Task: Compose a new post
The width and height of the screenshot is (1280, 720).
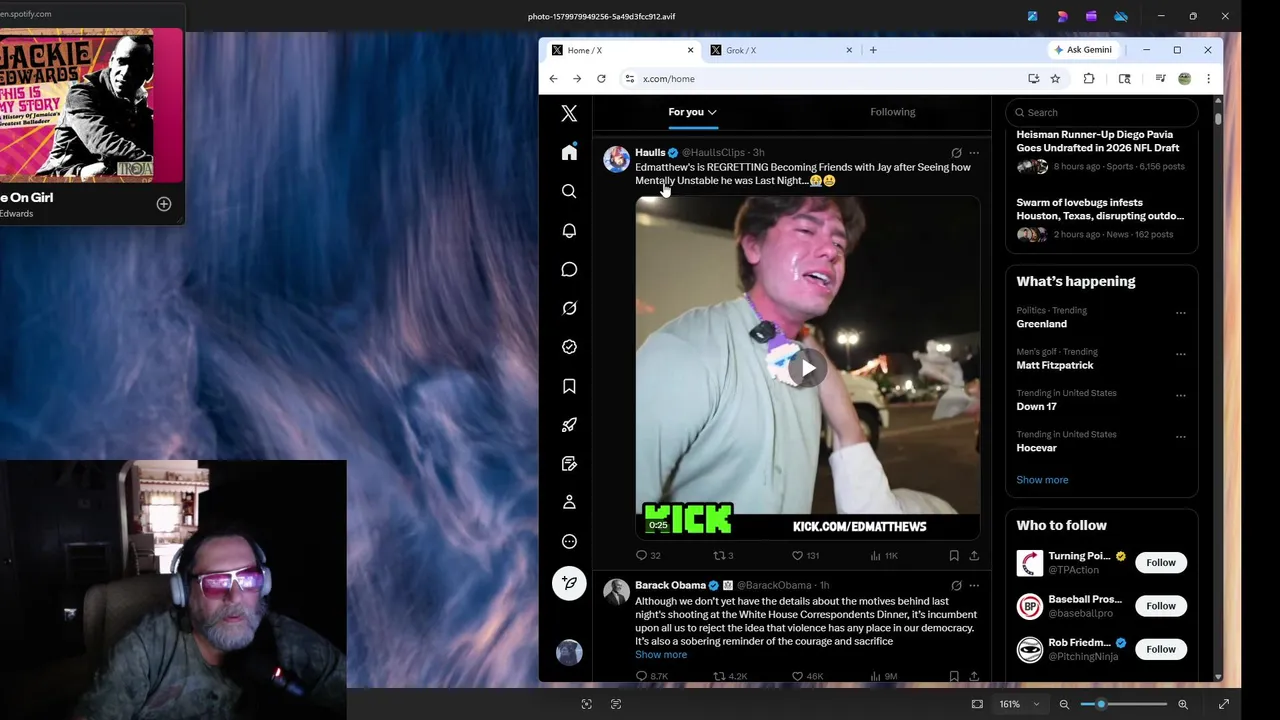Action: point(569,583)
